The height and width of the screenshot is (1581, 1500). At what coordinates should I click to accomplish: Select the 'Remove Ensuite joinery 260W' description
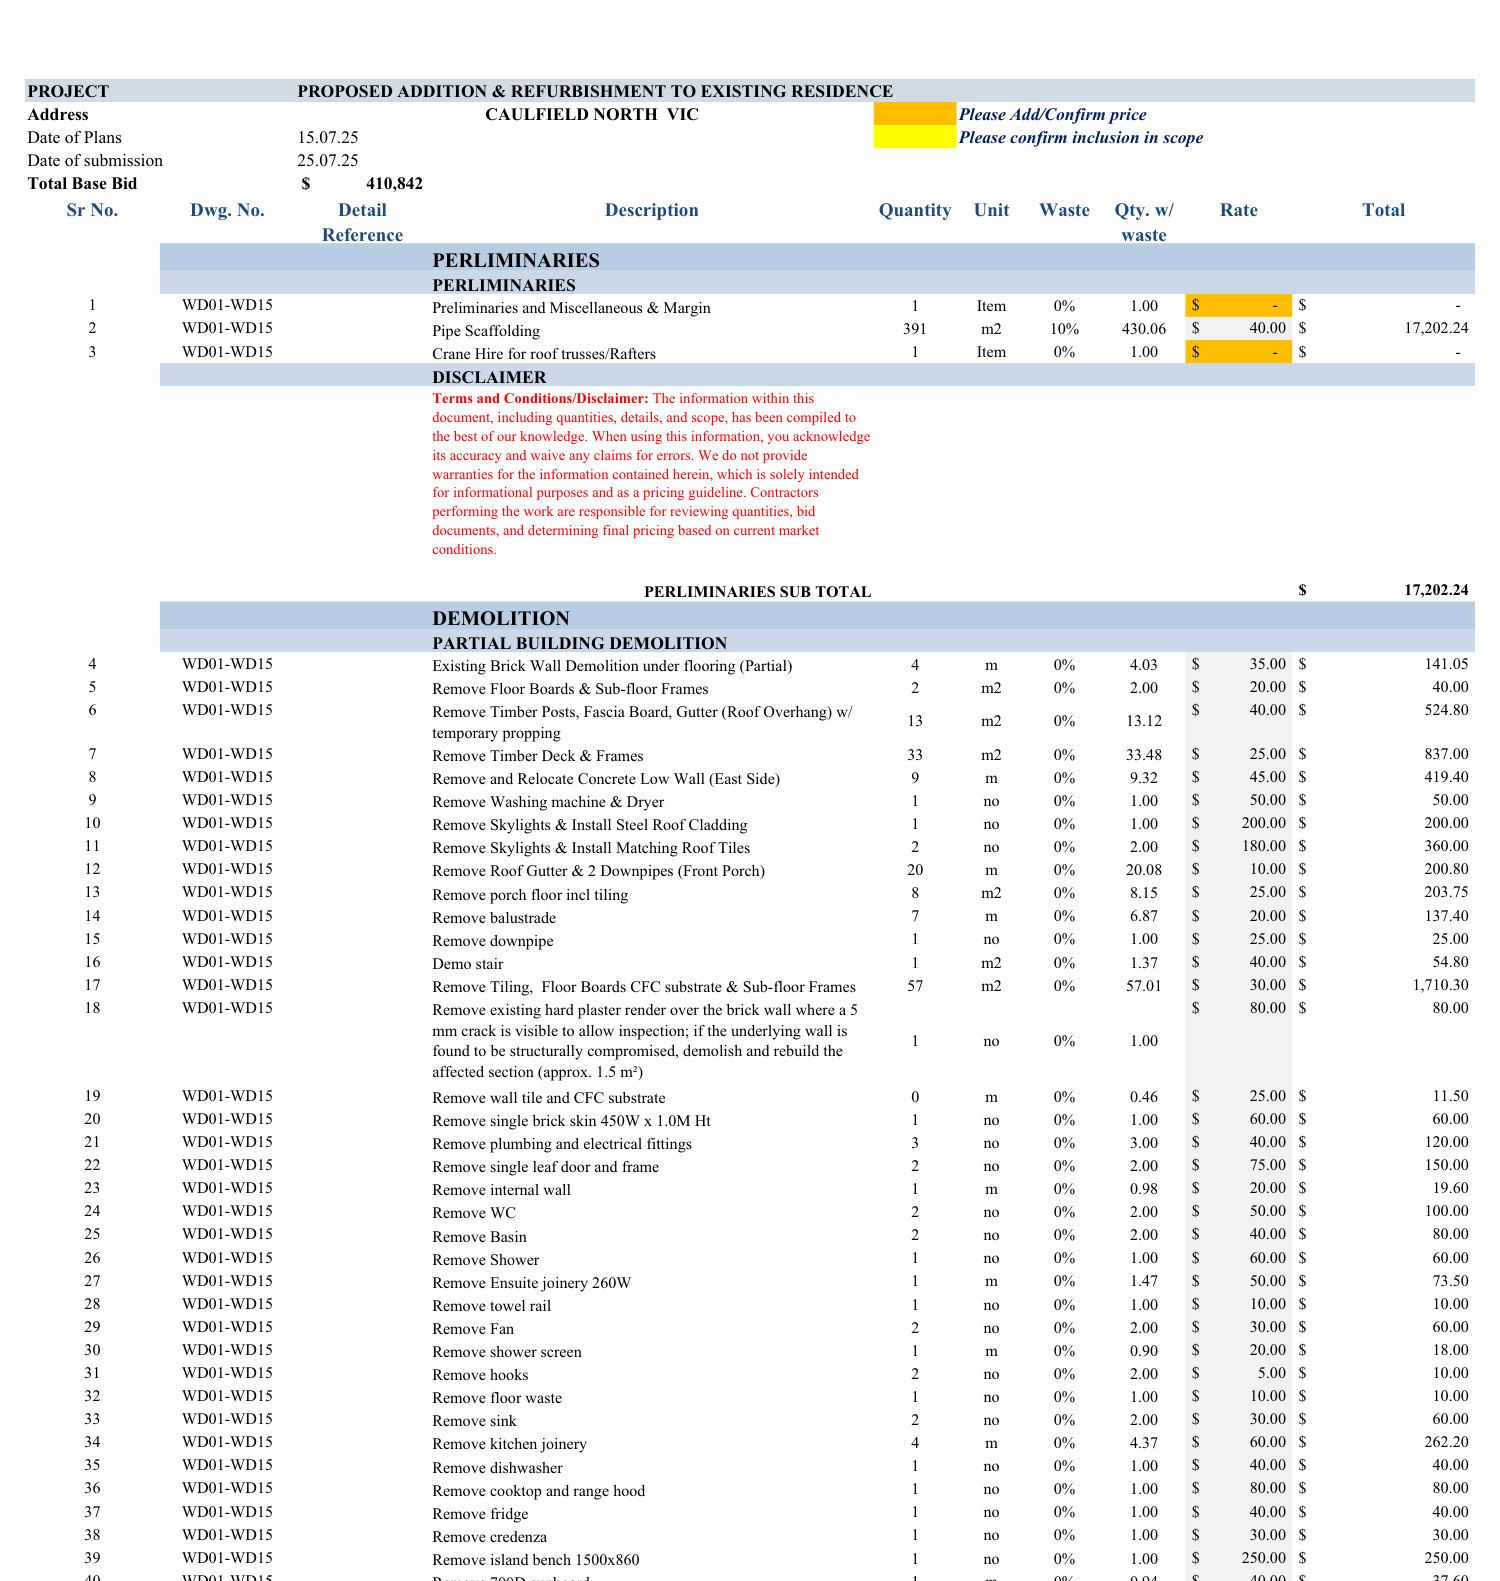click(532, 1283)
